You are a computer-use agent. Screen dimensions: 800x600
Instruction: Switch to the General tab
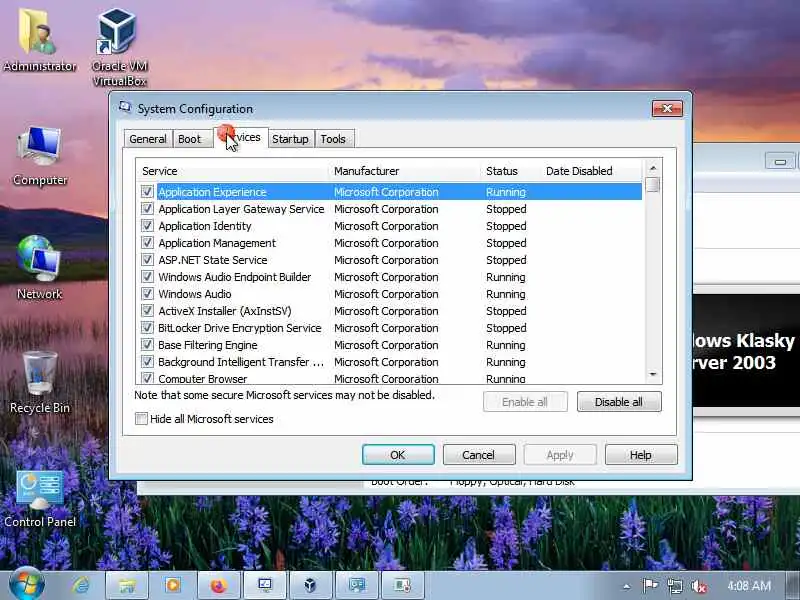click(148, 139)
